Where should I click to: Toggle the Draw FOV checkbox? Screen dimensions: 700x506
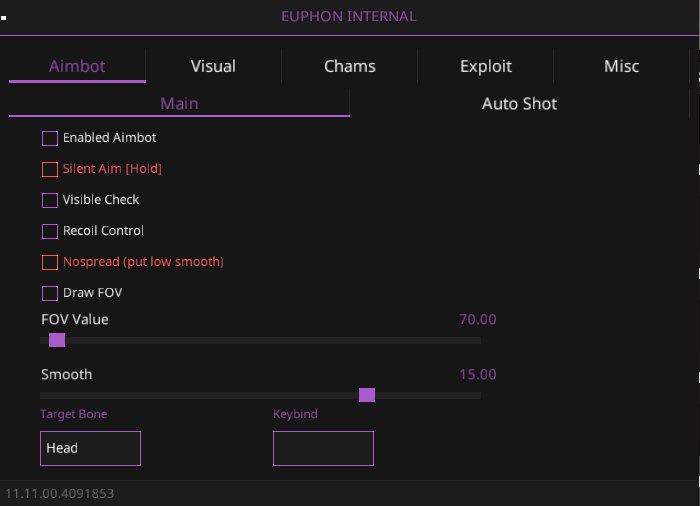(50, 293)
